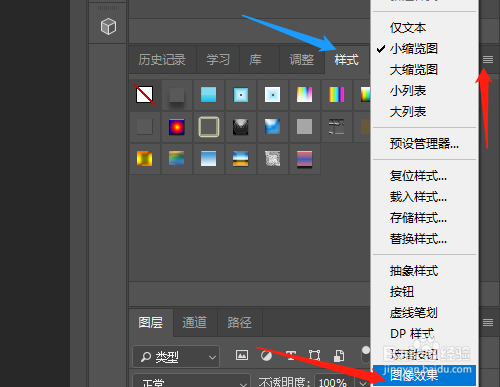Apply the pastel rainbow gradient style
Viewport: 500px width, 387px height.
304,95
